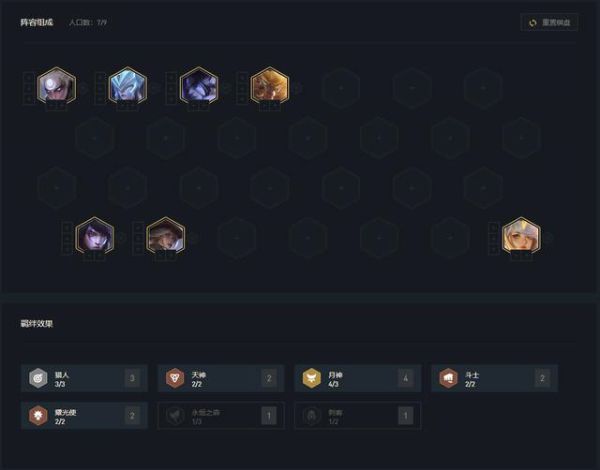The image size is (600, 470).
Task: Select the dark purple Warwick champion portrait
Action: click(199, 86)
